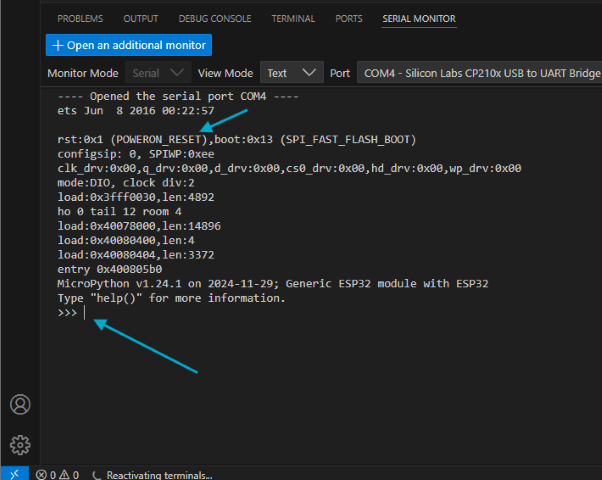Expand the Monitor Mode dropdown
The width and height of the screenshot is (602, 480).
pyautogui.click(x=158, y=73)
